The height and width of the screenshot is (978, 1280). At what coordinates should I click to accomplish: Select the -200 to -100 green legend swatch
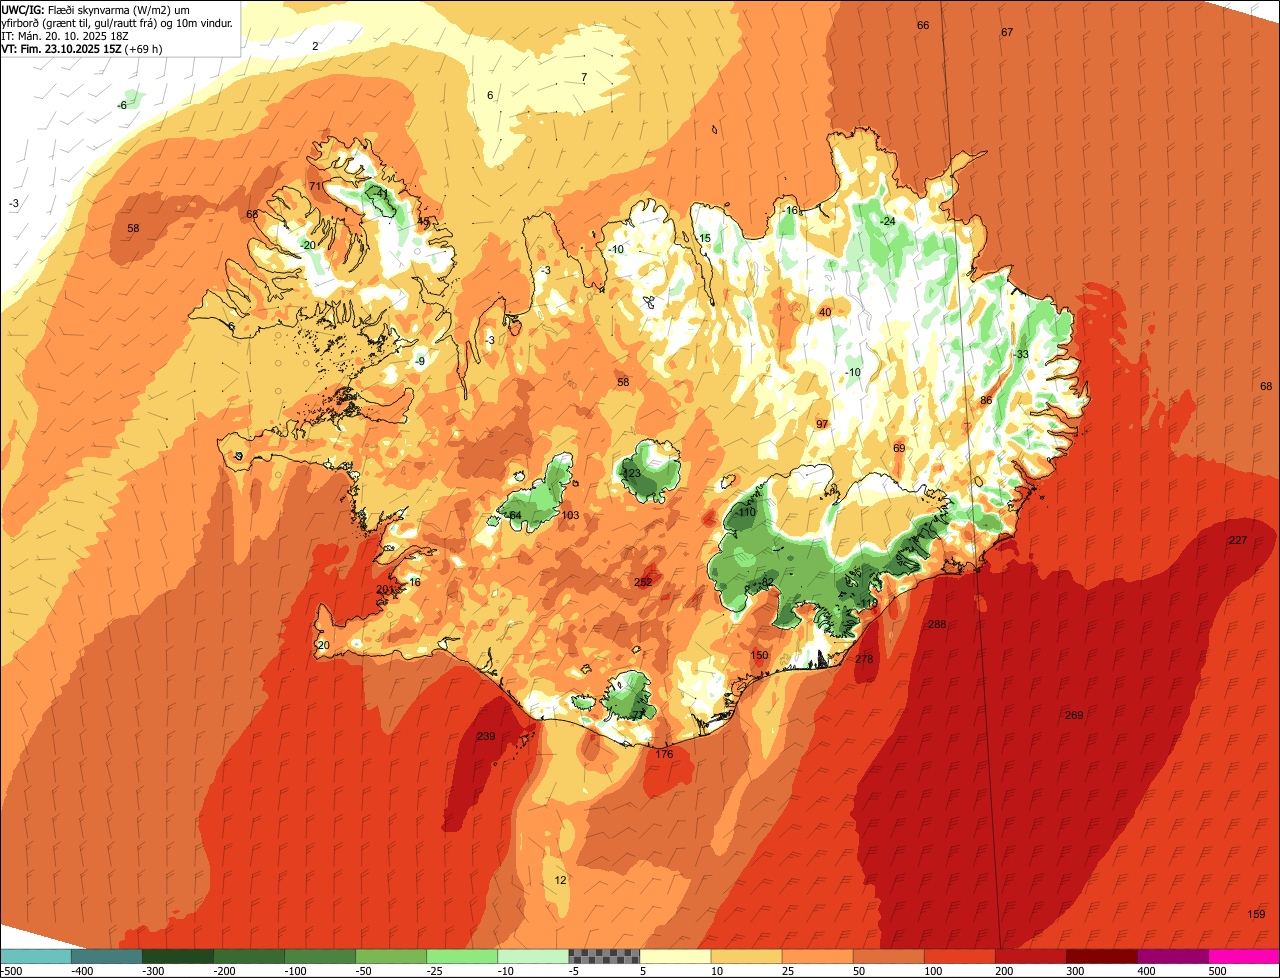(x=248, y=957)
